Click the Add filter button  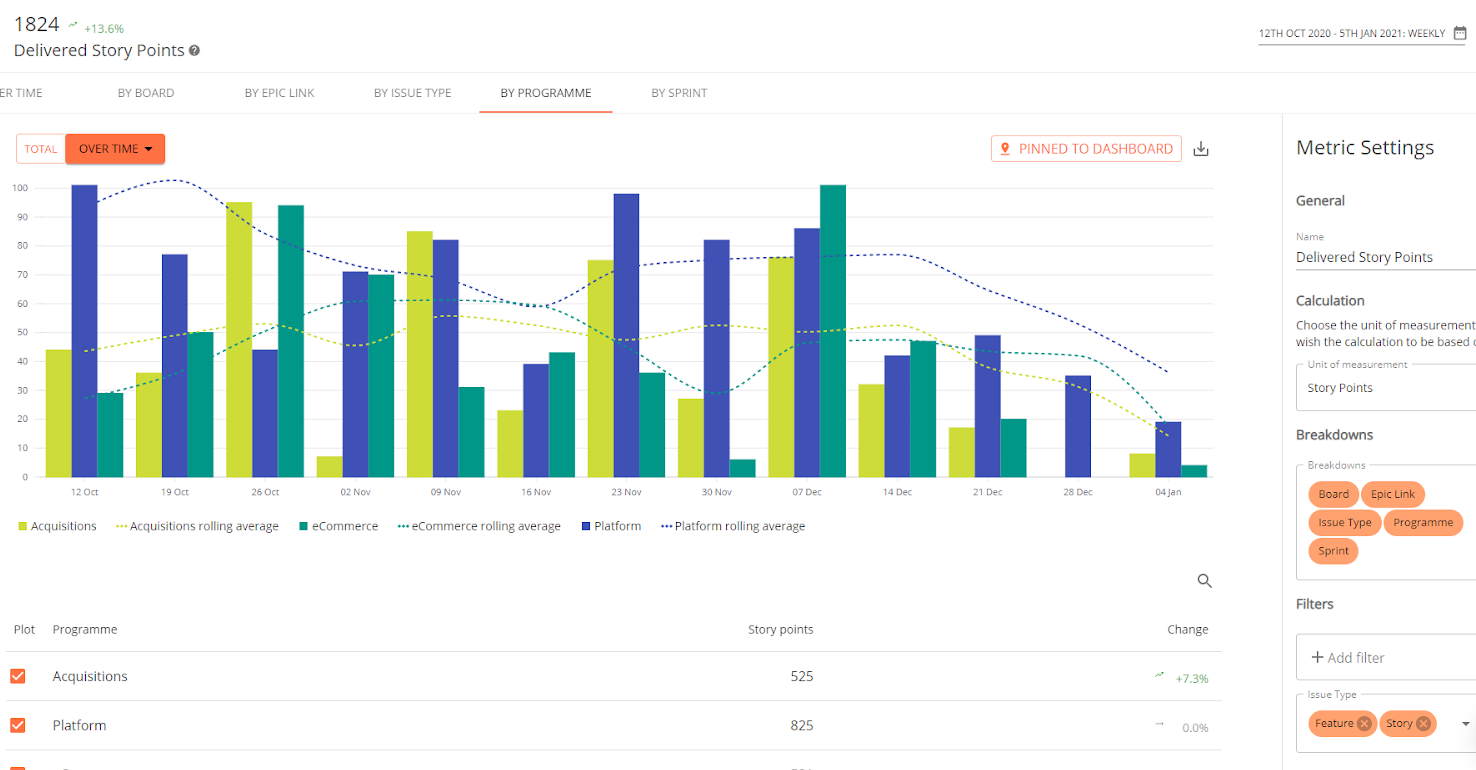pyautogui.click(x=1349, y=657)
